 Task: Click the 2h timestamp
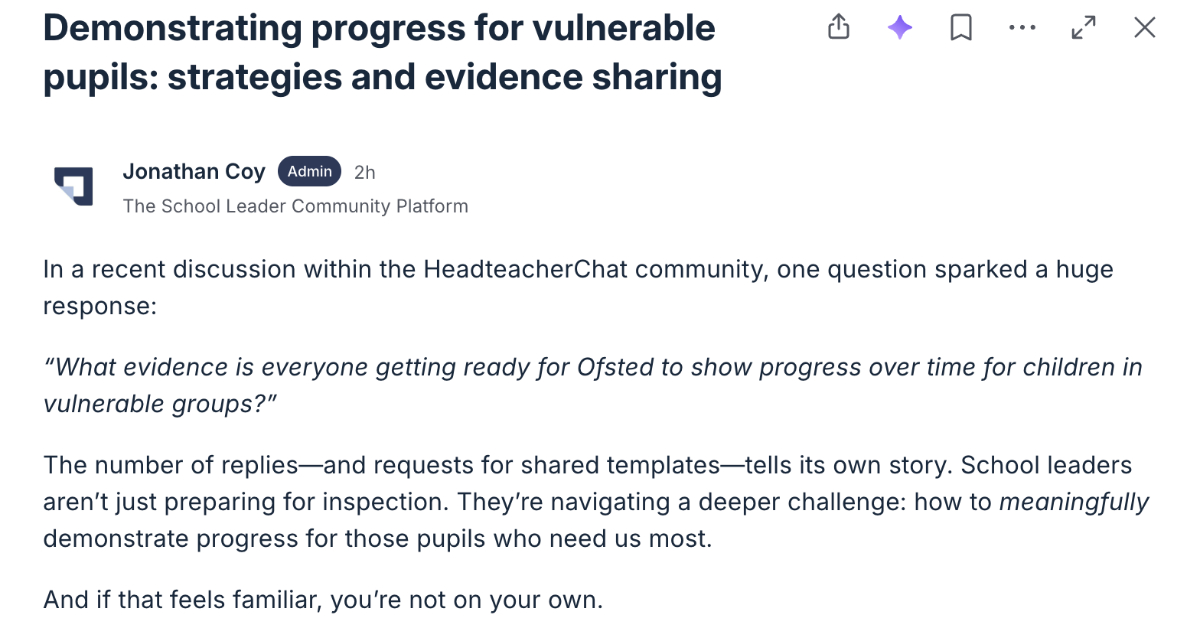coord(365,173)
